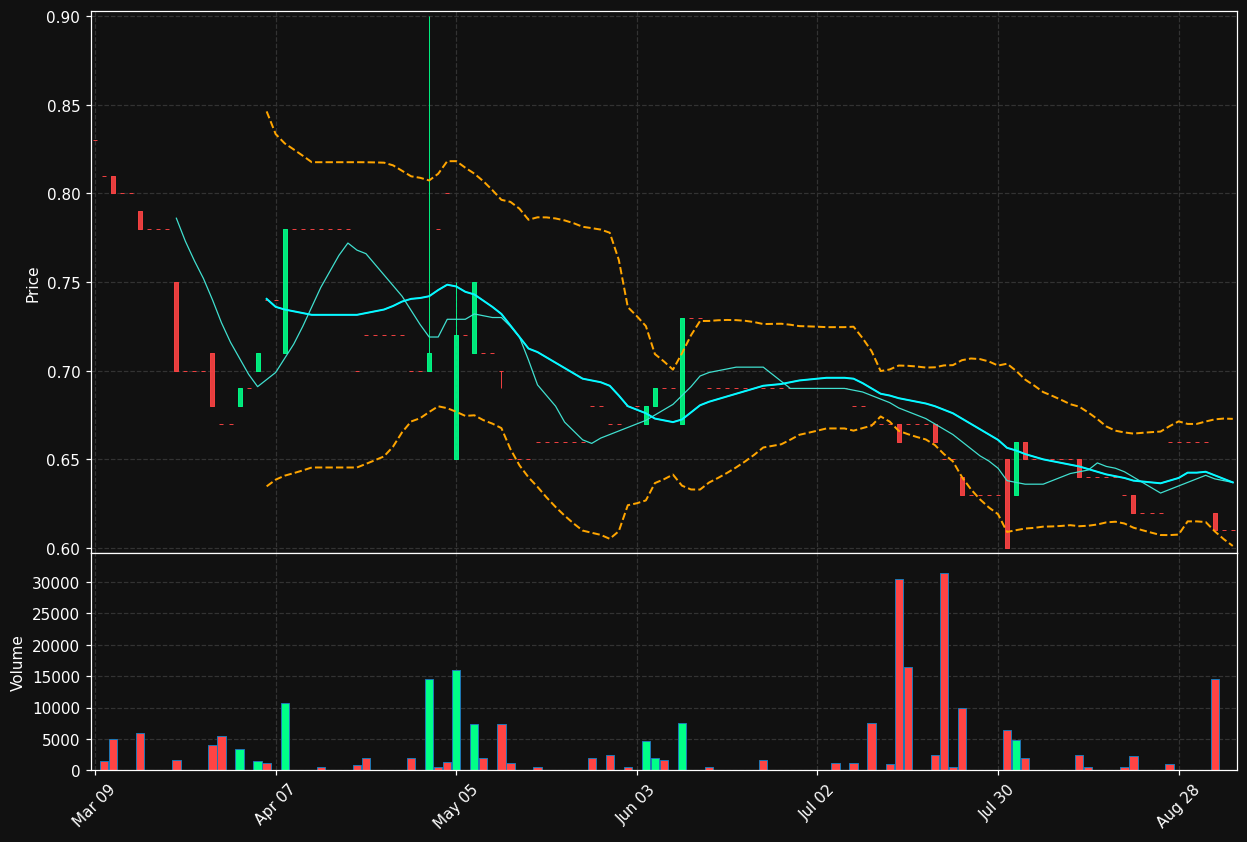Screen dimensions: 1247x842
Task: Click the 30000 volume axis label
Action: (60, 583)
